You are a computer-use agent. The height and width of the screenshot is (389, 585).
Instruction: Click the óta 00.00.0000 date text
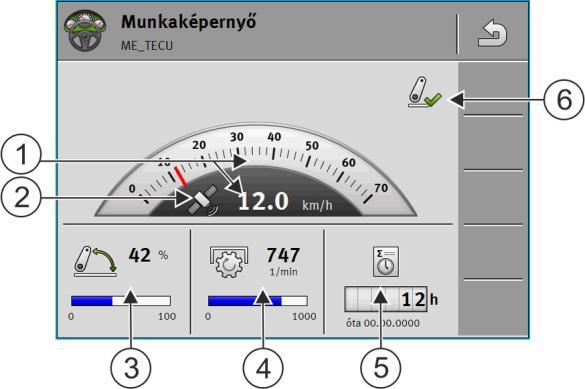click(382, 323)
